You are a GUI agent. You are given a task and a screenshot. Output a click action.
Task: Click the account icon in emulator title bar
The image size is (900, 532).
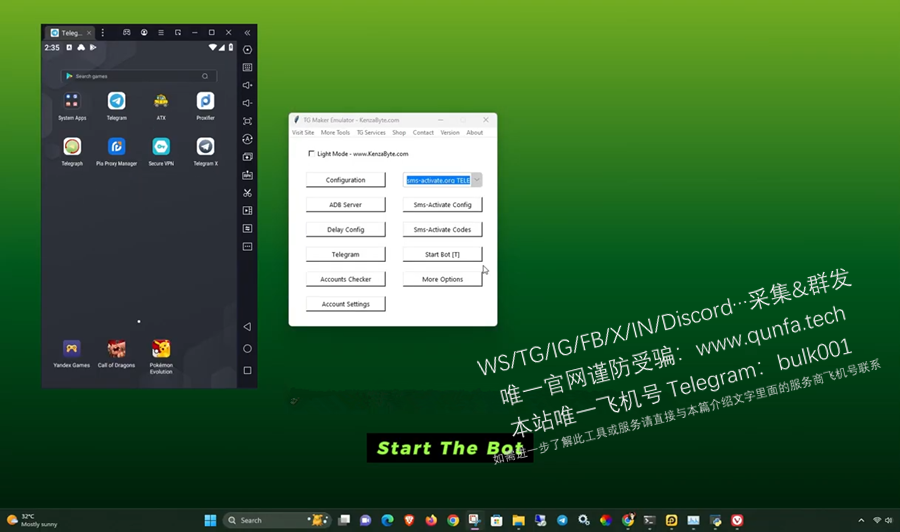click(144, 33)
